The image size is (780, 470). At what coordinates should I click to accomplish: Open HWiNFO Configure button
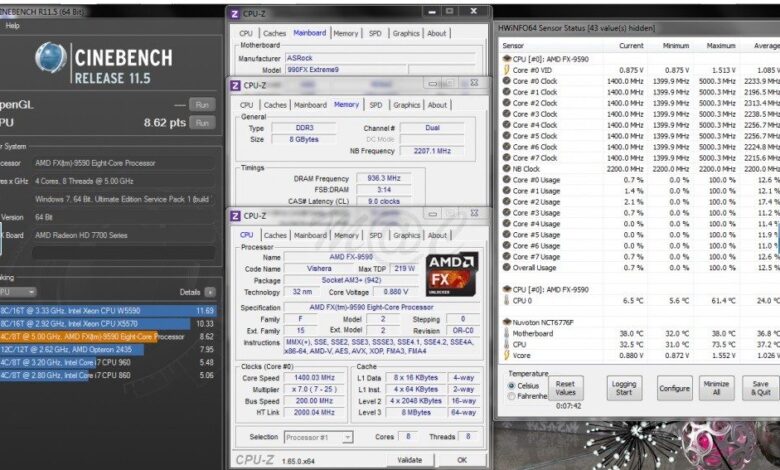point(675,388)
